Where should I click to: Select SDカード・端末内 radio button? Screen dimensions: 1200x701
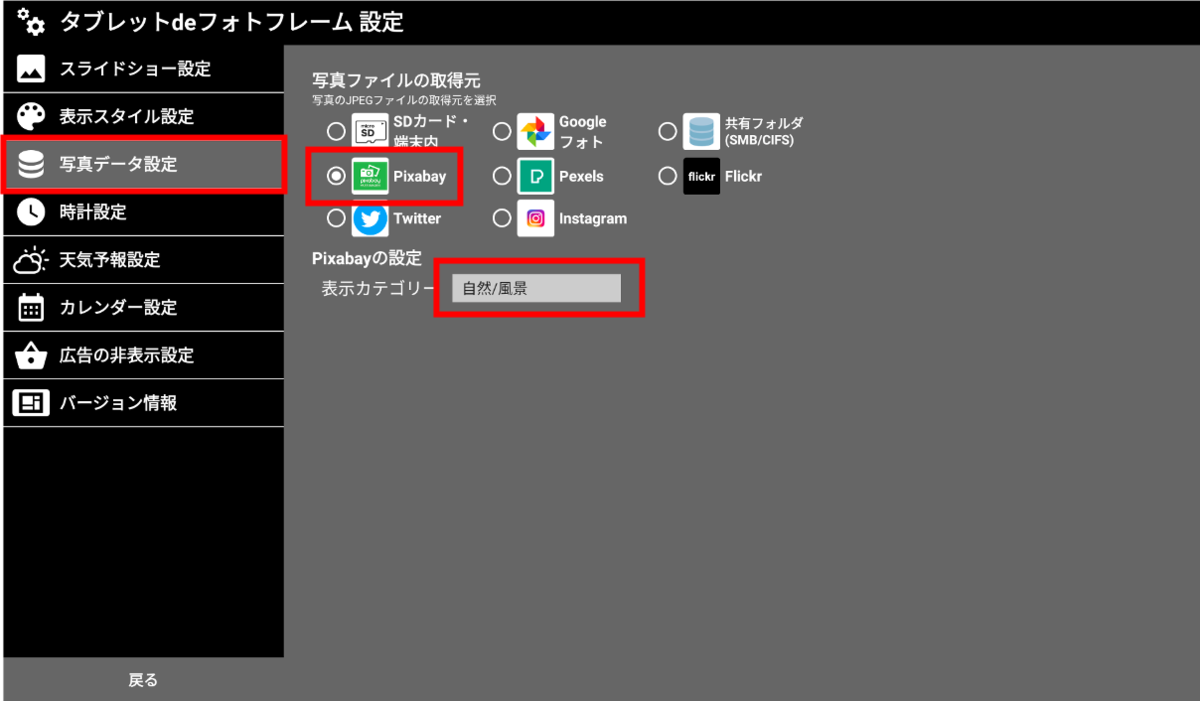click(337, 131)
